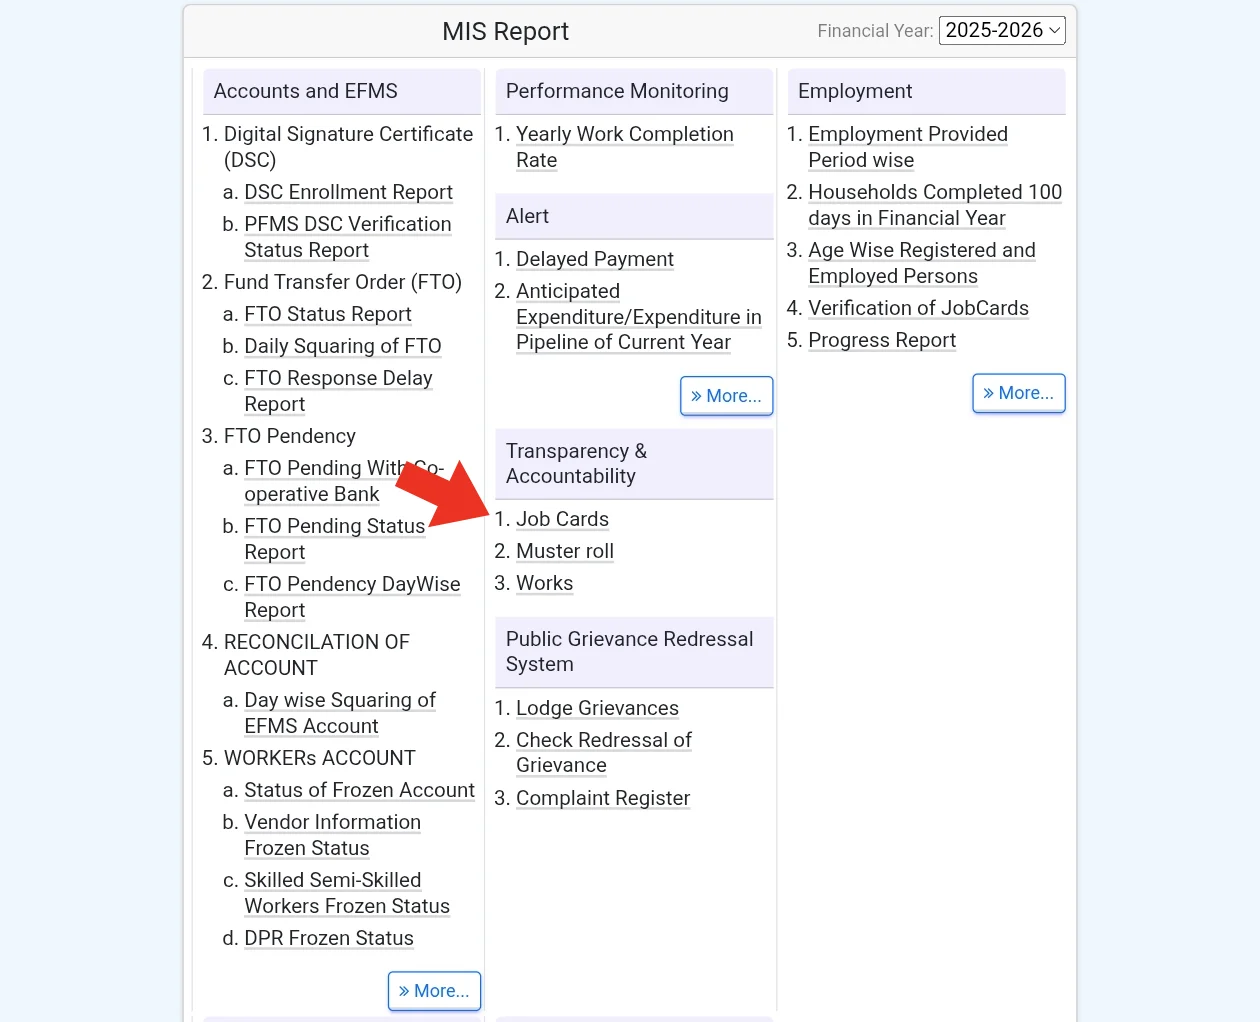Open Yearly Work Completion Rate
Image resolution: width=1260 pixels, height=1022 pixels.
624,134
